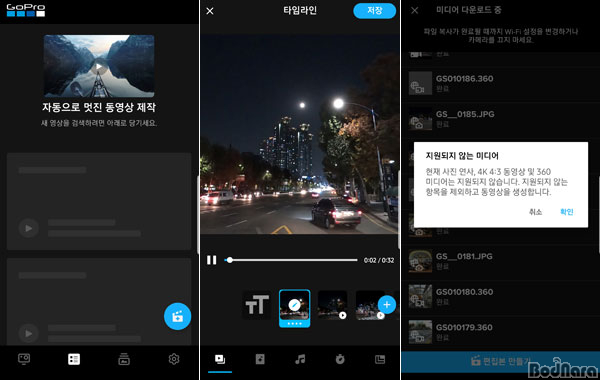This screenshot has height=380, width=600.
Task: Open the format layout tab icon
Action: [380, 359]
